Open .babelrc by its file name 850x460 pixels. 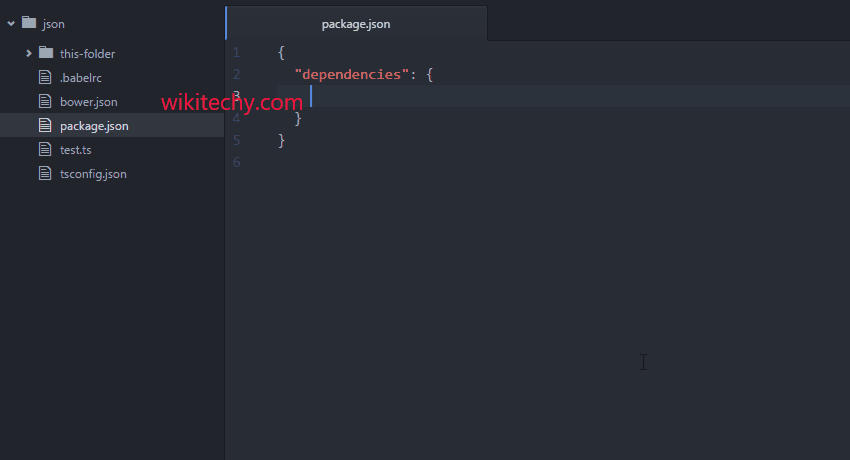82,77
